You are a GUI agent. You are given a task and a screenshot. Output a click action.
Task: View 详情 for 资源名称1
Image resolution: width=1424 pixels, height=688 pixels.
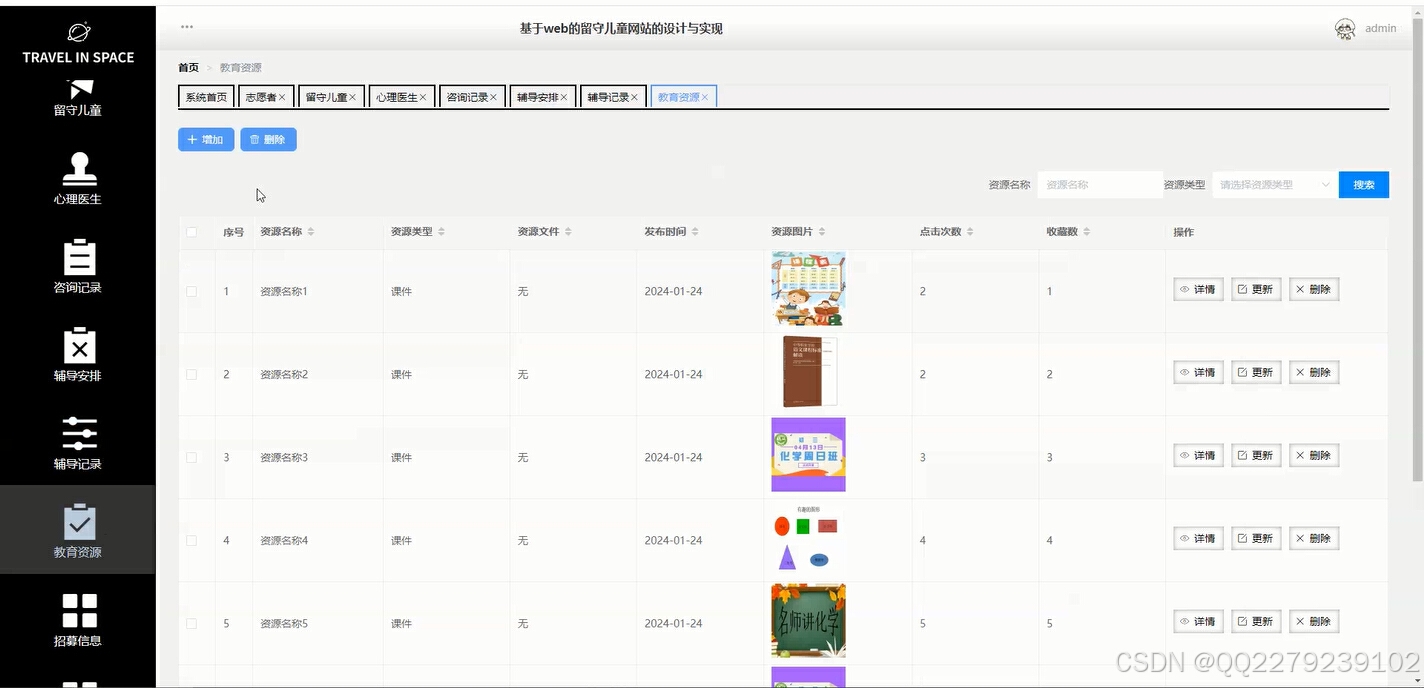(1198, 289)
